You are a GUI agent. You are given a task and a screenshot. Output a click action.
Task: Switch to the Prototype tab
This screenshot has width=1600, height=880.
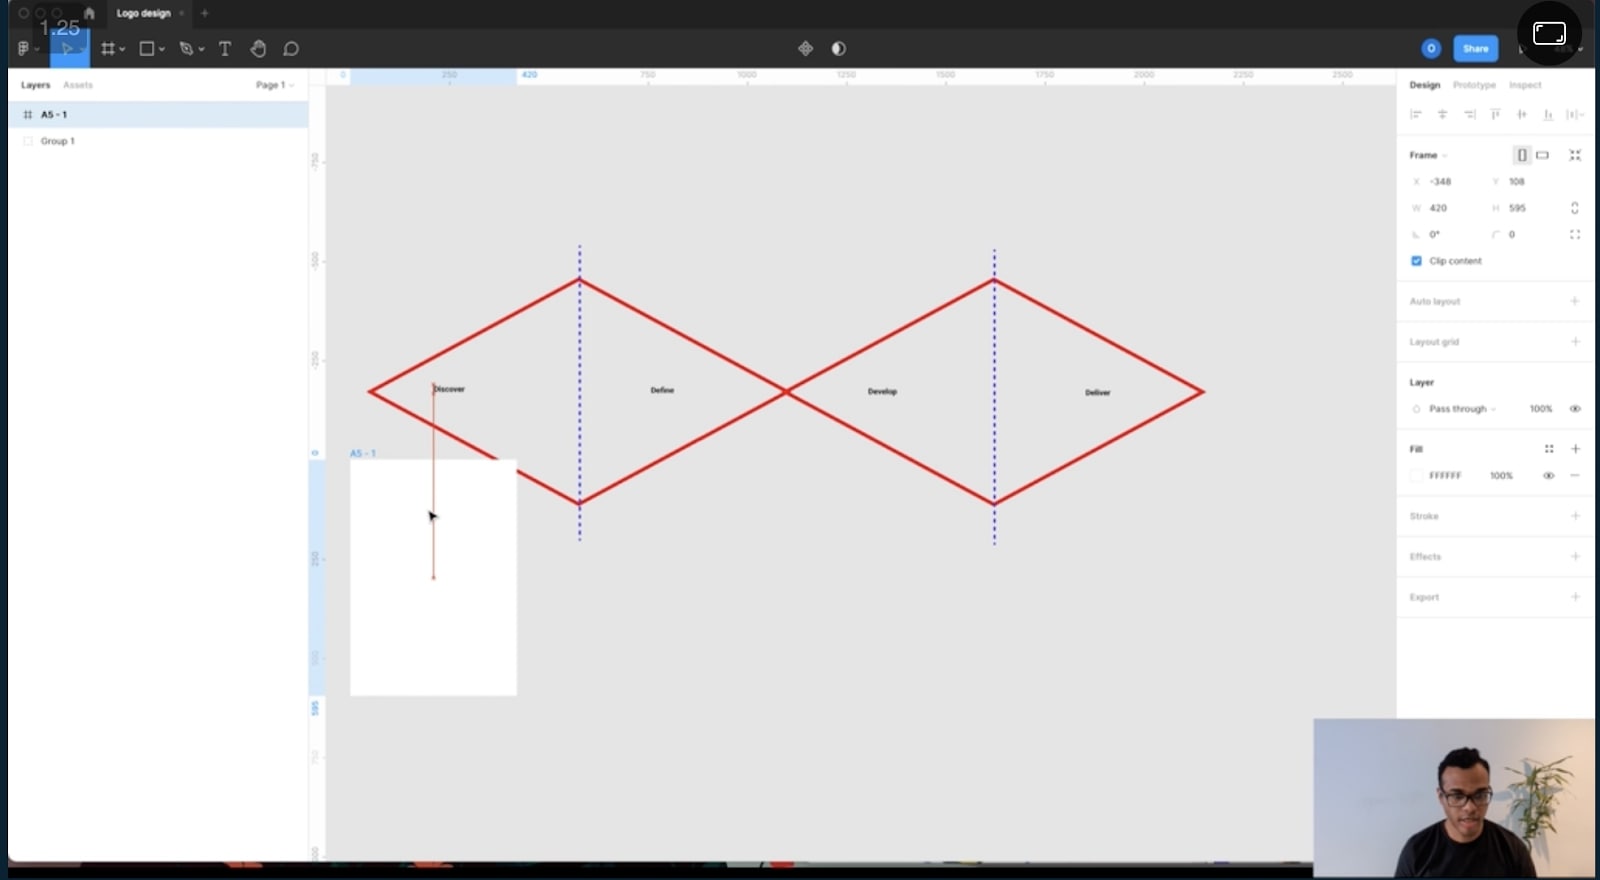point(1474,85)
